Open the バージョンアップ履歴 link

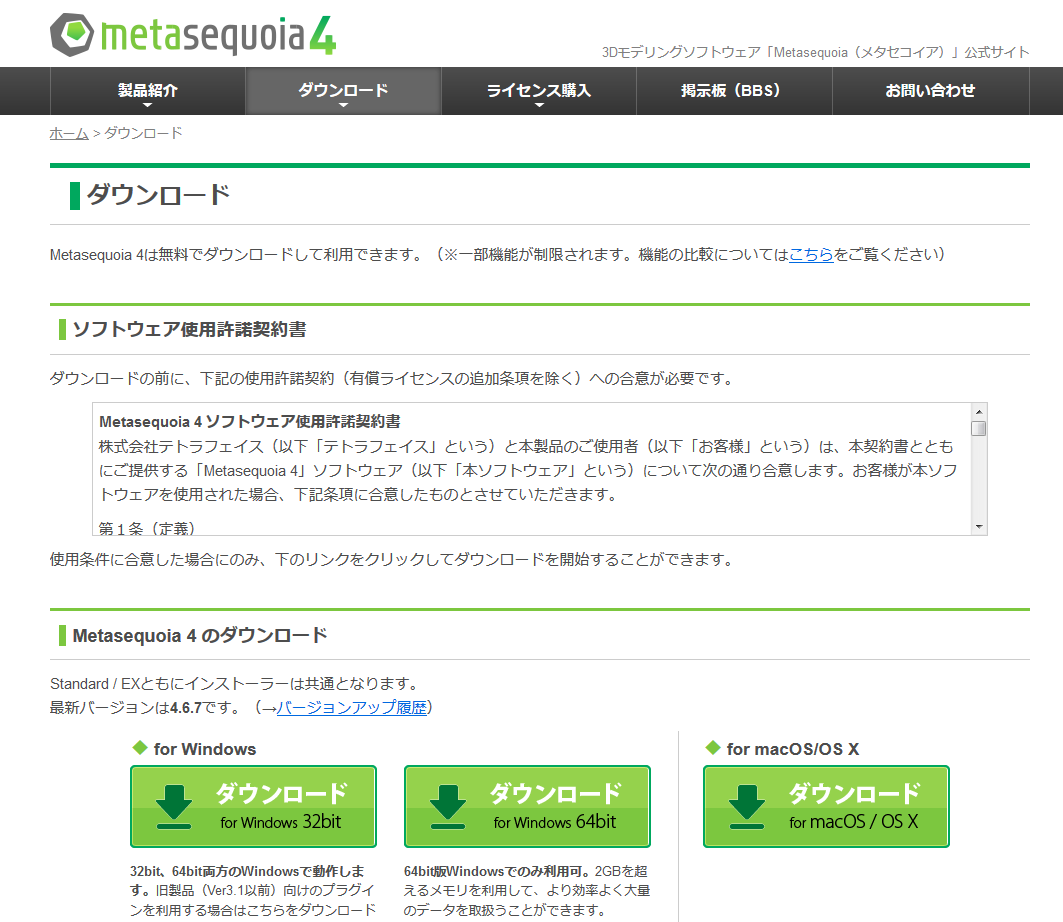352,708
